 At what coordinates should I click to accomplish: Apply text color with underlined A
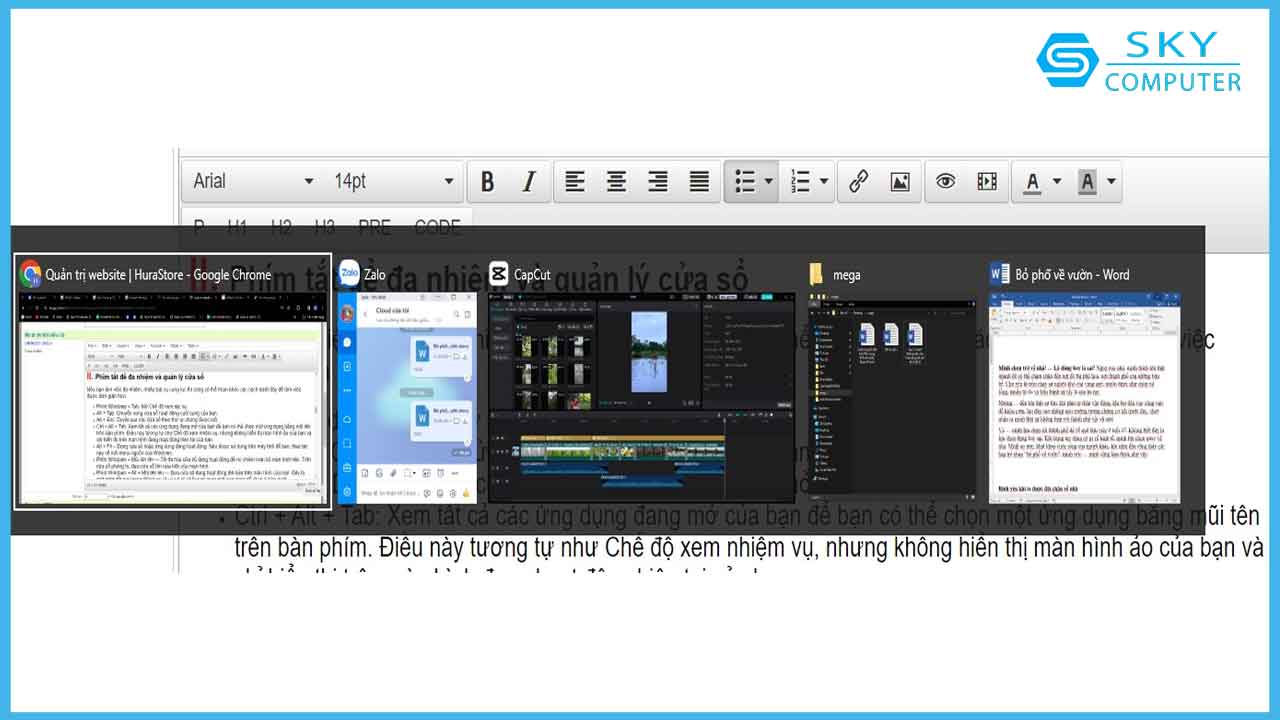tap(1033, 182)
